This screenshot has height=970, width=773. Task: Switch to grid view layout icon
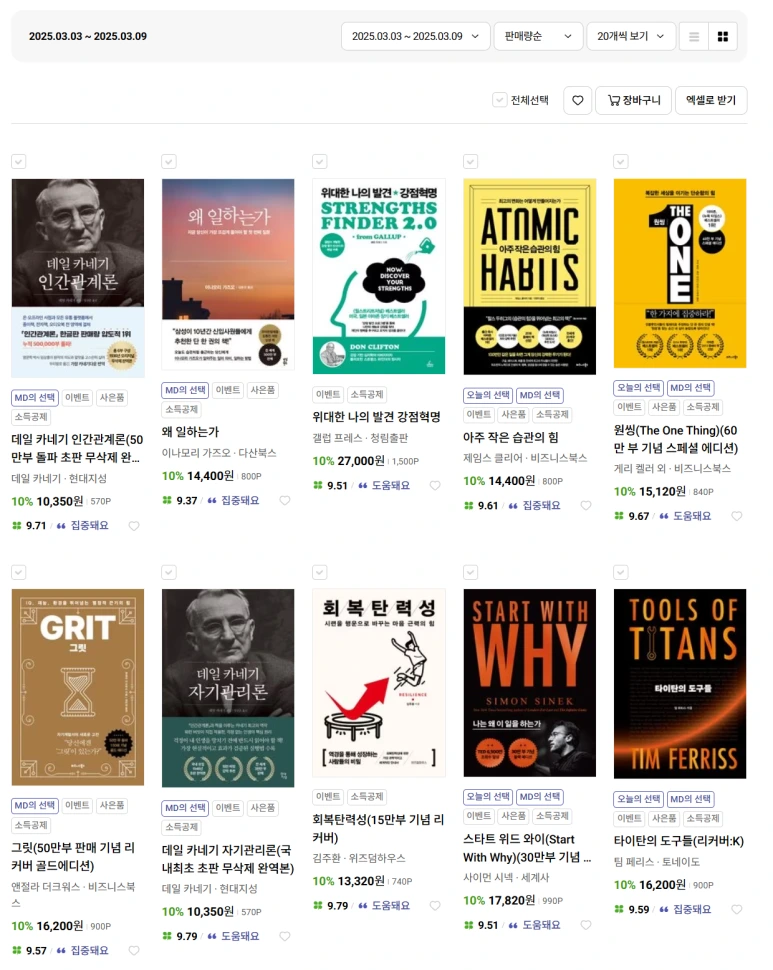(x=722, y=36)
